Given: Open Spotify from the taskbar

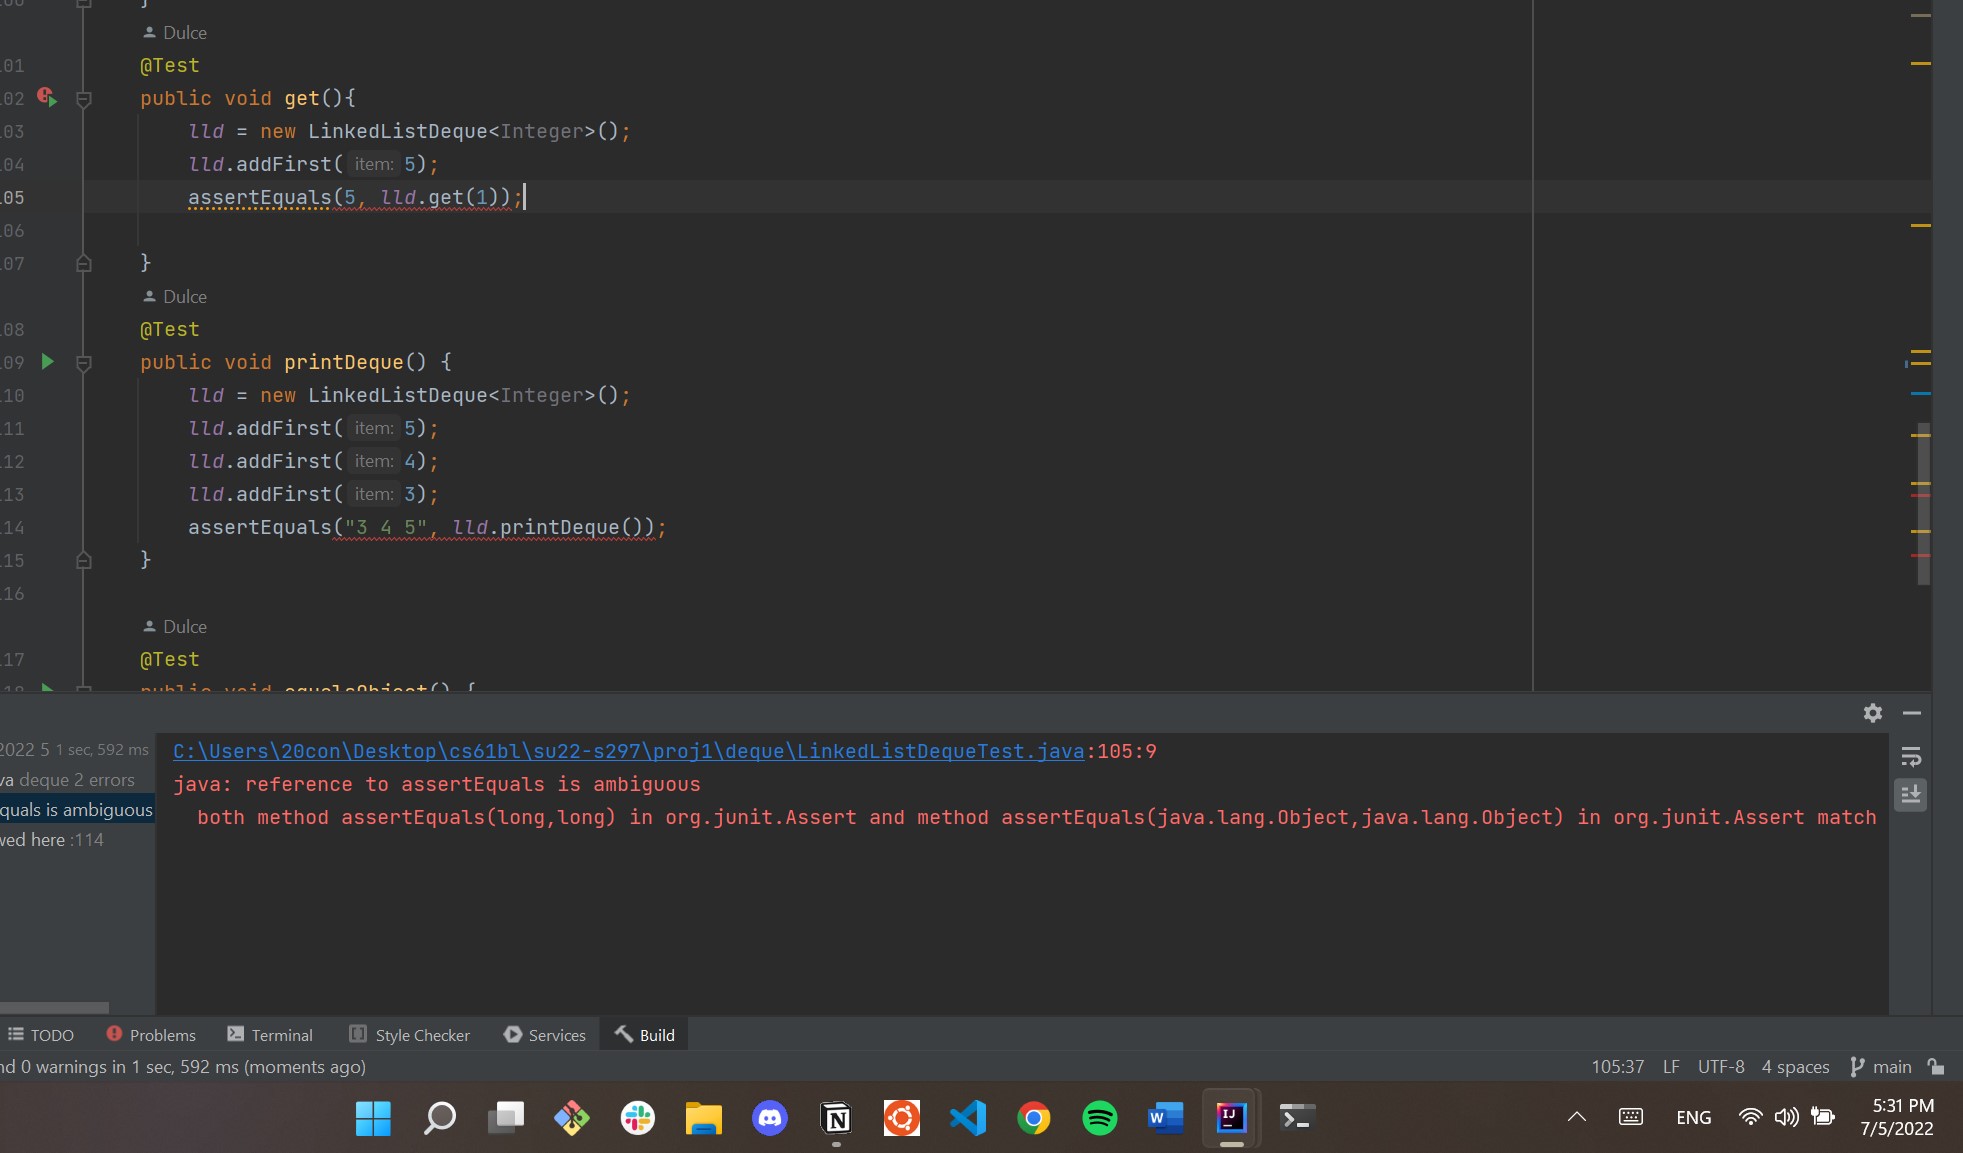Looking at the screenshot, I should (x=1099, y=1117).
